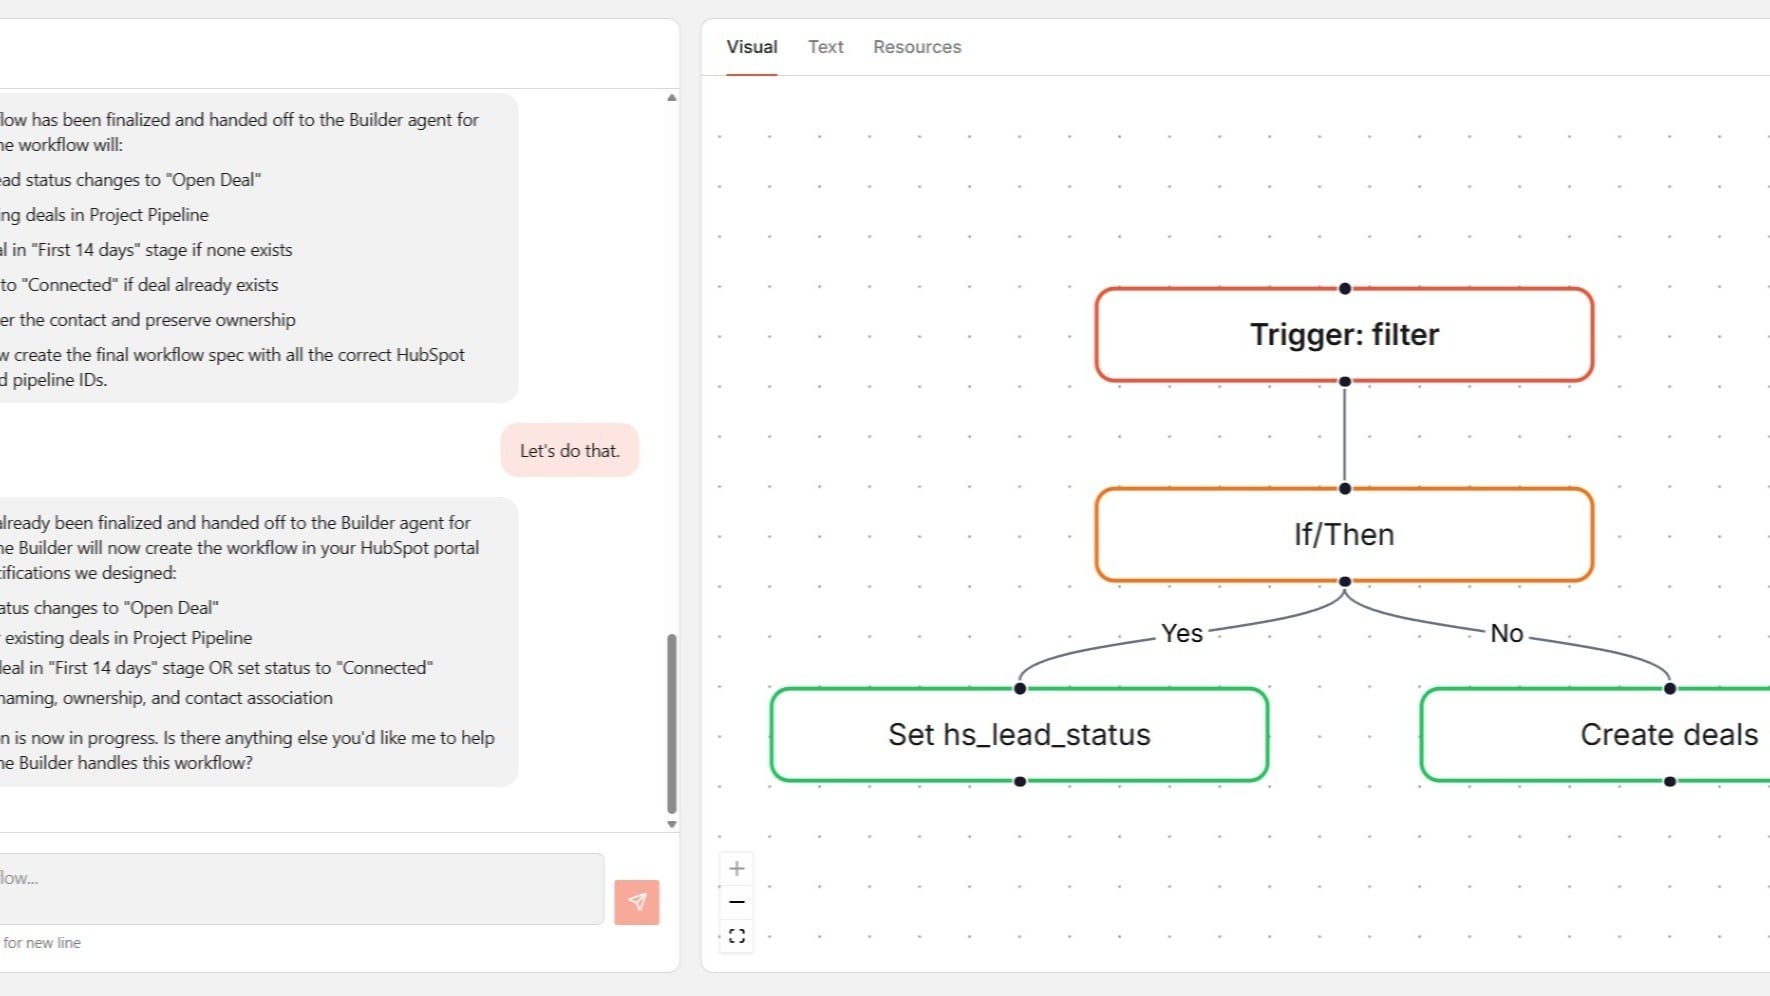Click bottom handle of Trigger: filter node
The width and height of the screenshot is (1770, 996).
click(x=1345, y=382)
